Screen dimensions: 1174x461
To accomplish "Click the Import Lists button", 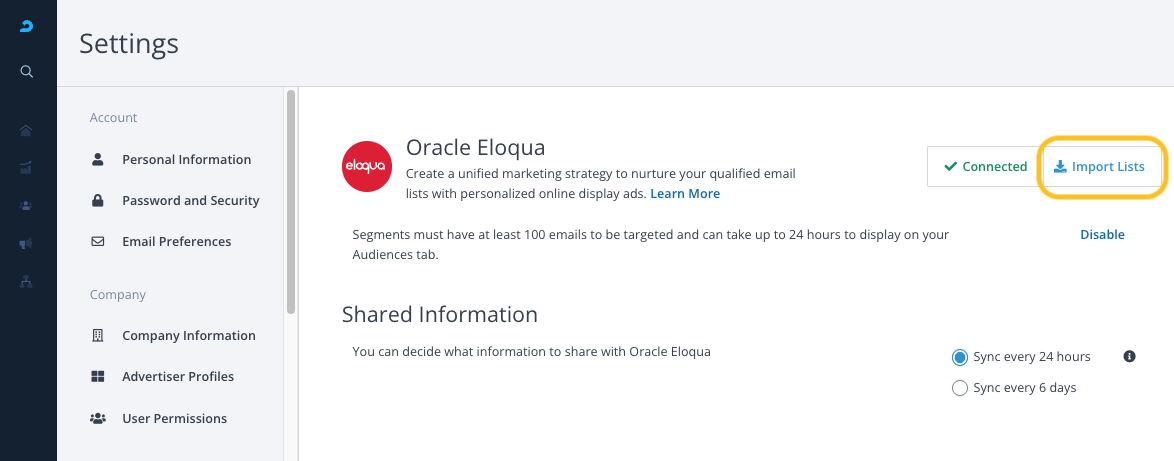I will click(x=1100, y=167).
